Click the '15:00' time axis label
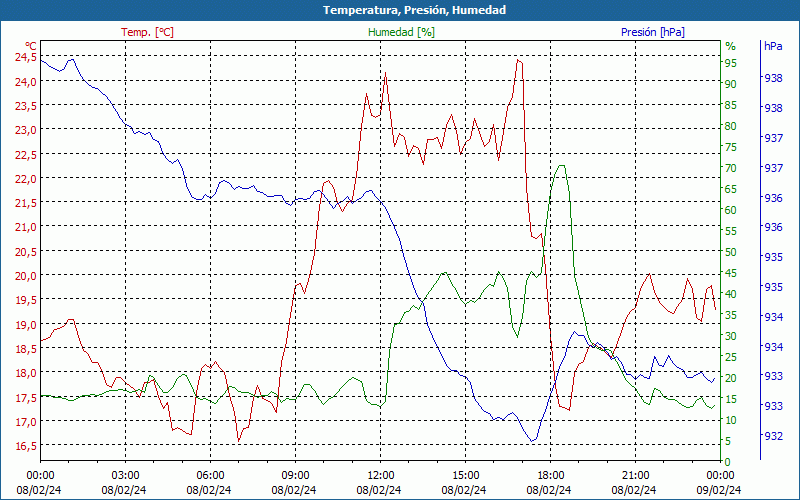The width and height of the screenshot is (800, 500). tap(465, 476)
